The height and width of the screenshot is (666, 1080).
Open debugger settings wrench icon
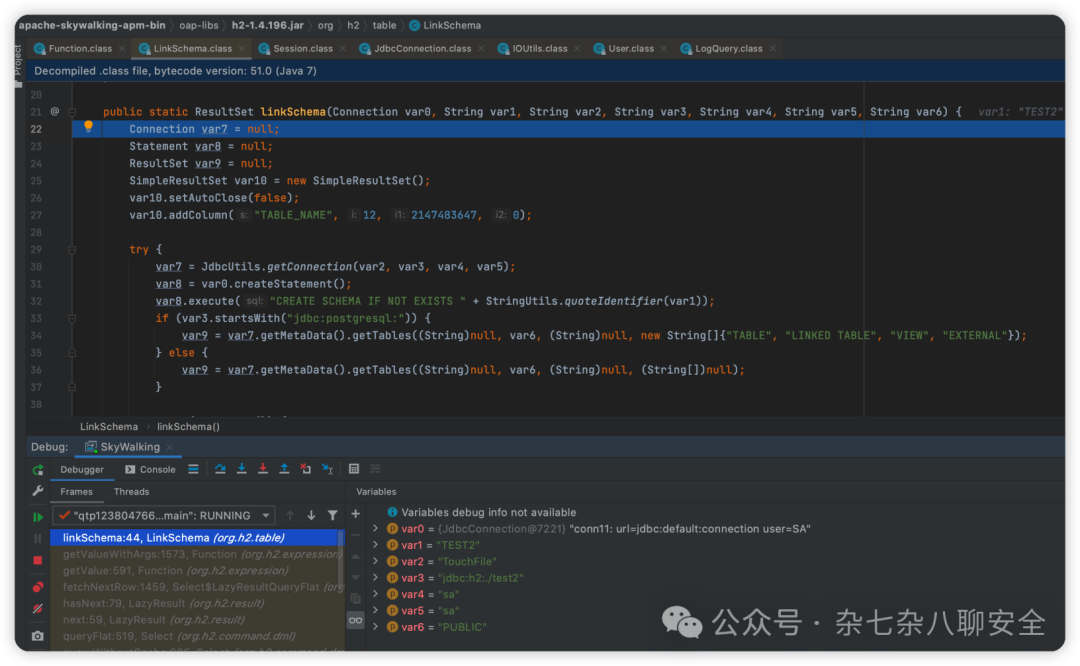click(38, 491)
